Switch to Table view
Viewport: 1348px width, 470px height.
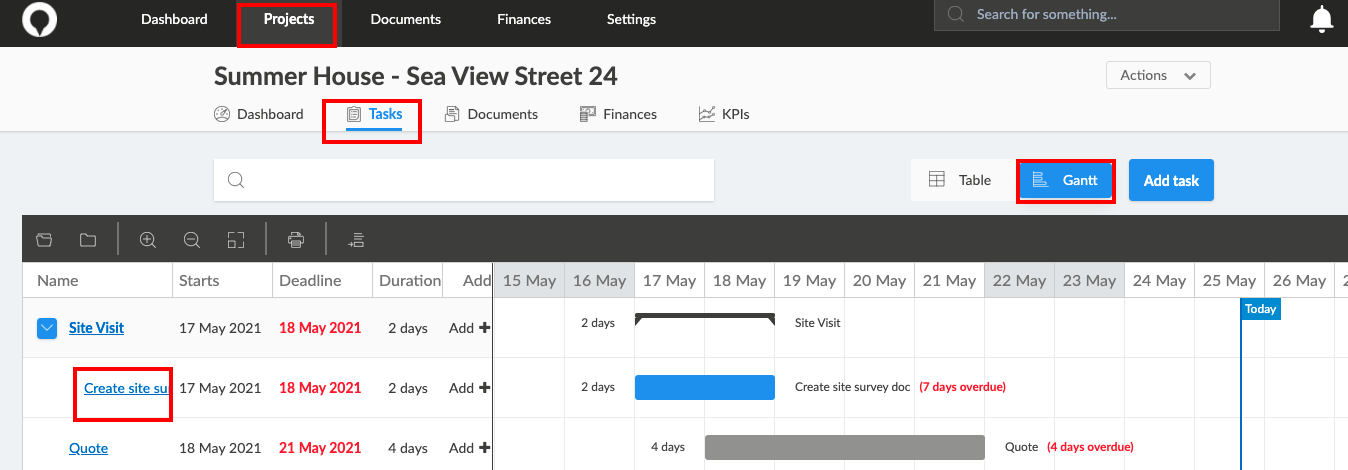[960, 180]
